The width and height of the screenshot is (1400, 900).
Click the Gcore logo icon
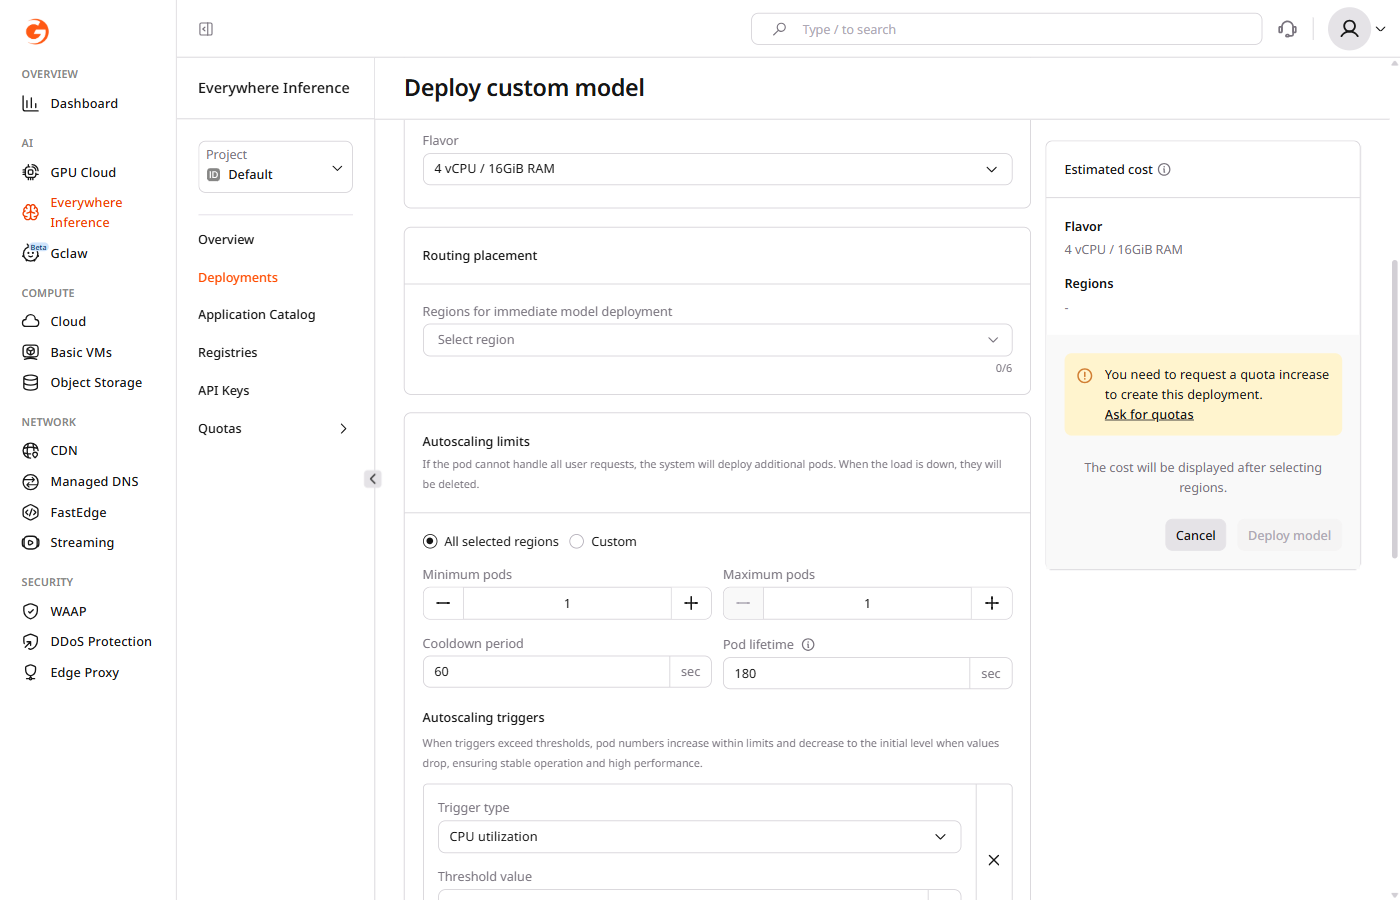click(37, 31)
